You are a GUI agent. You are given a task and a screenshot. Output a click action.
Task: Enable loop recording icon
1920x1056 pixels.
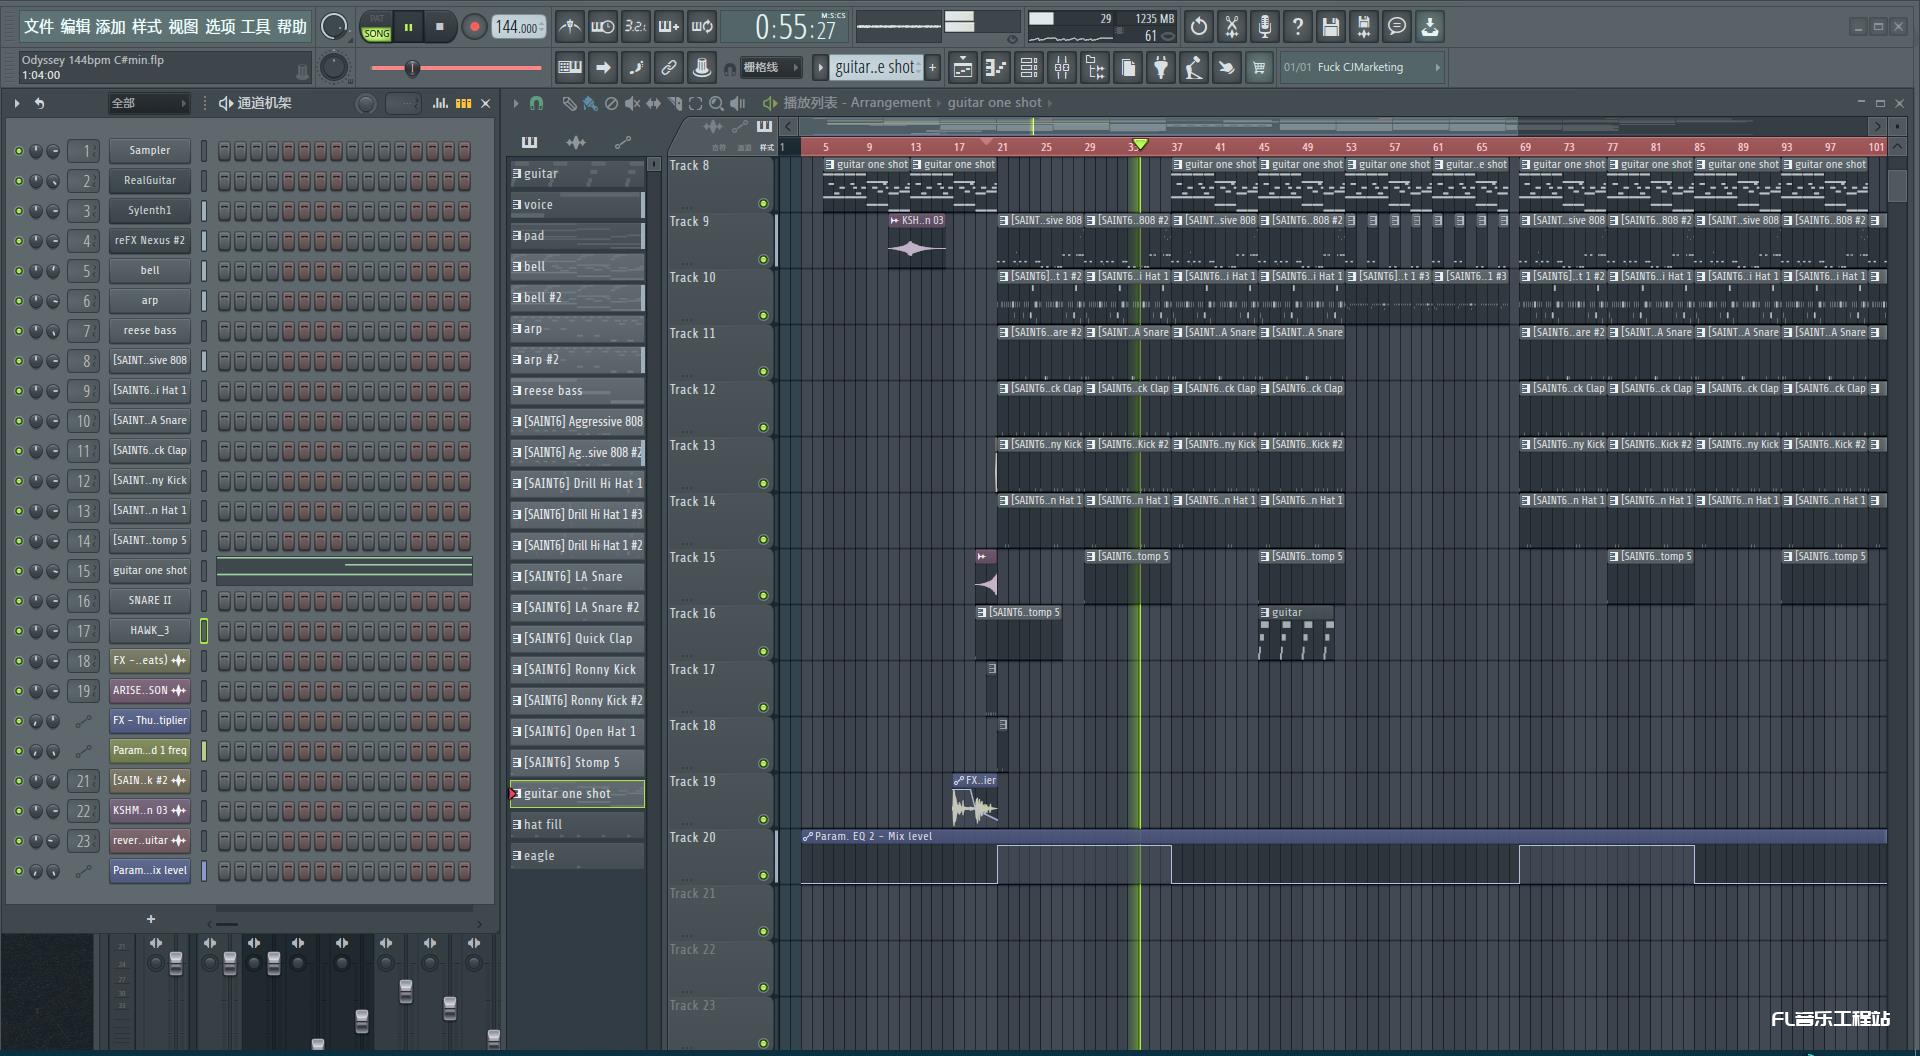(703, 27)
